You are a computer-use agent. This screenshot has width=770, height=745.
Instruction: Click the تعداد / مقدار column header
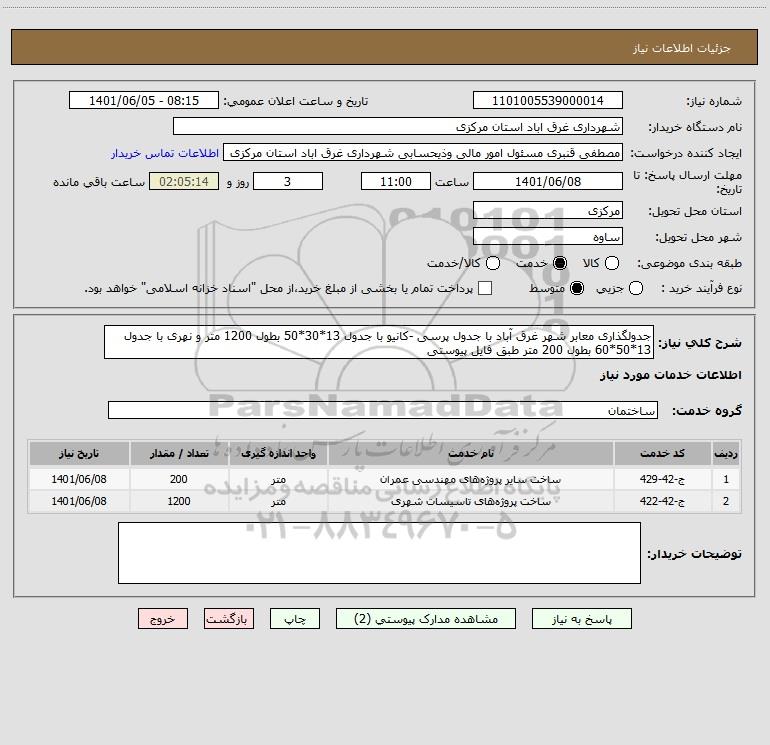(x=179, y=453)
